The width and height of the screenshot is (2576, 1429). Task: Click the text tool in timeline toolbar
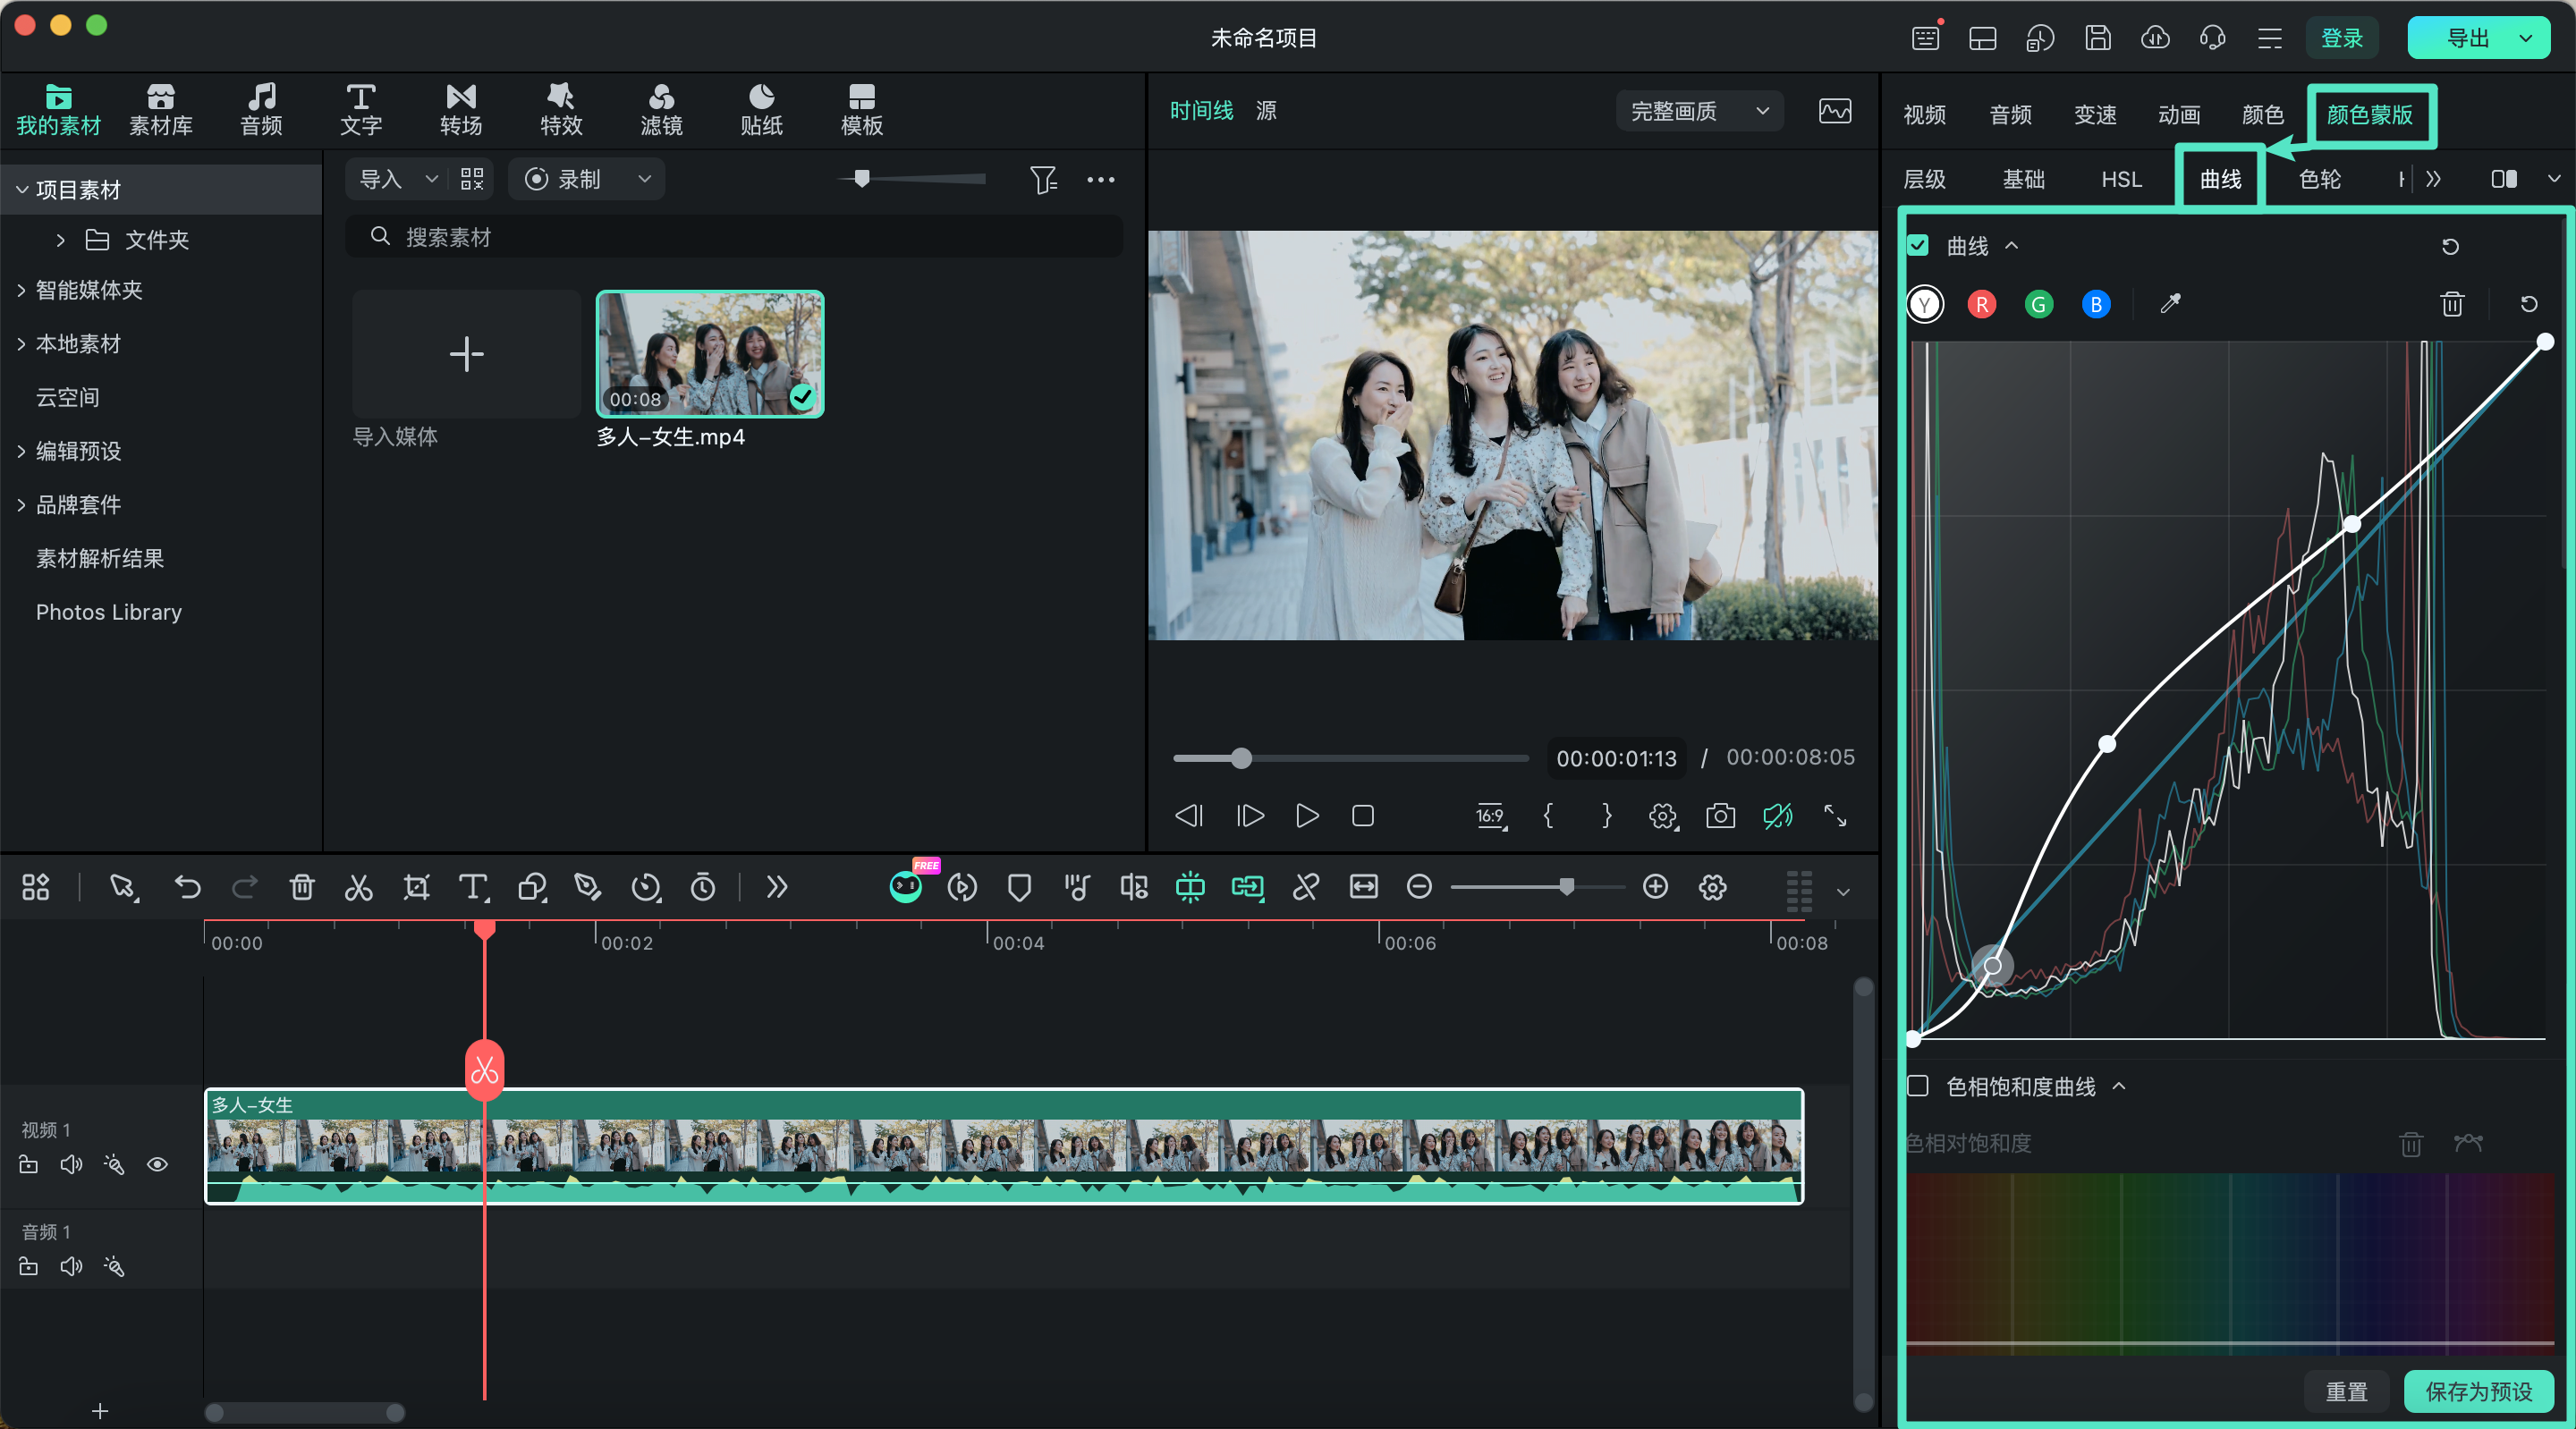[473, 887]
